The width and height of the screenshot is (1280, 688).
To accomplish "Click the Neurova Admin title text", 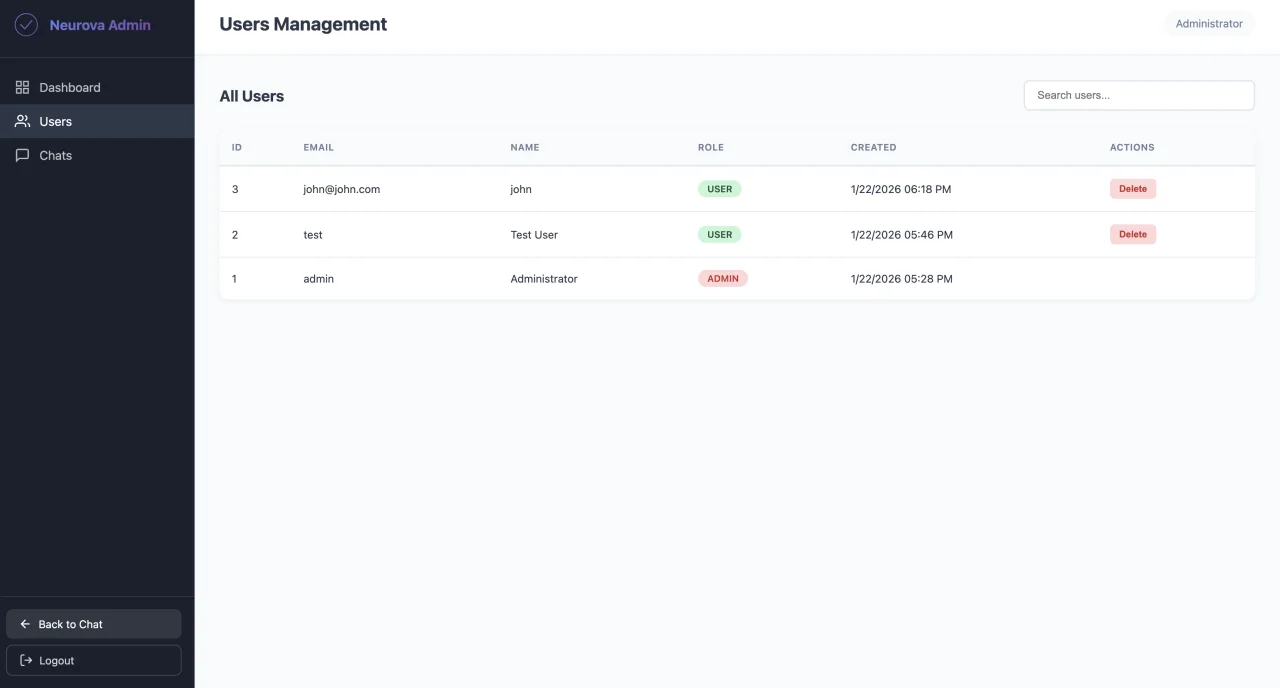I will tap(100, 25).
